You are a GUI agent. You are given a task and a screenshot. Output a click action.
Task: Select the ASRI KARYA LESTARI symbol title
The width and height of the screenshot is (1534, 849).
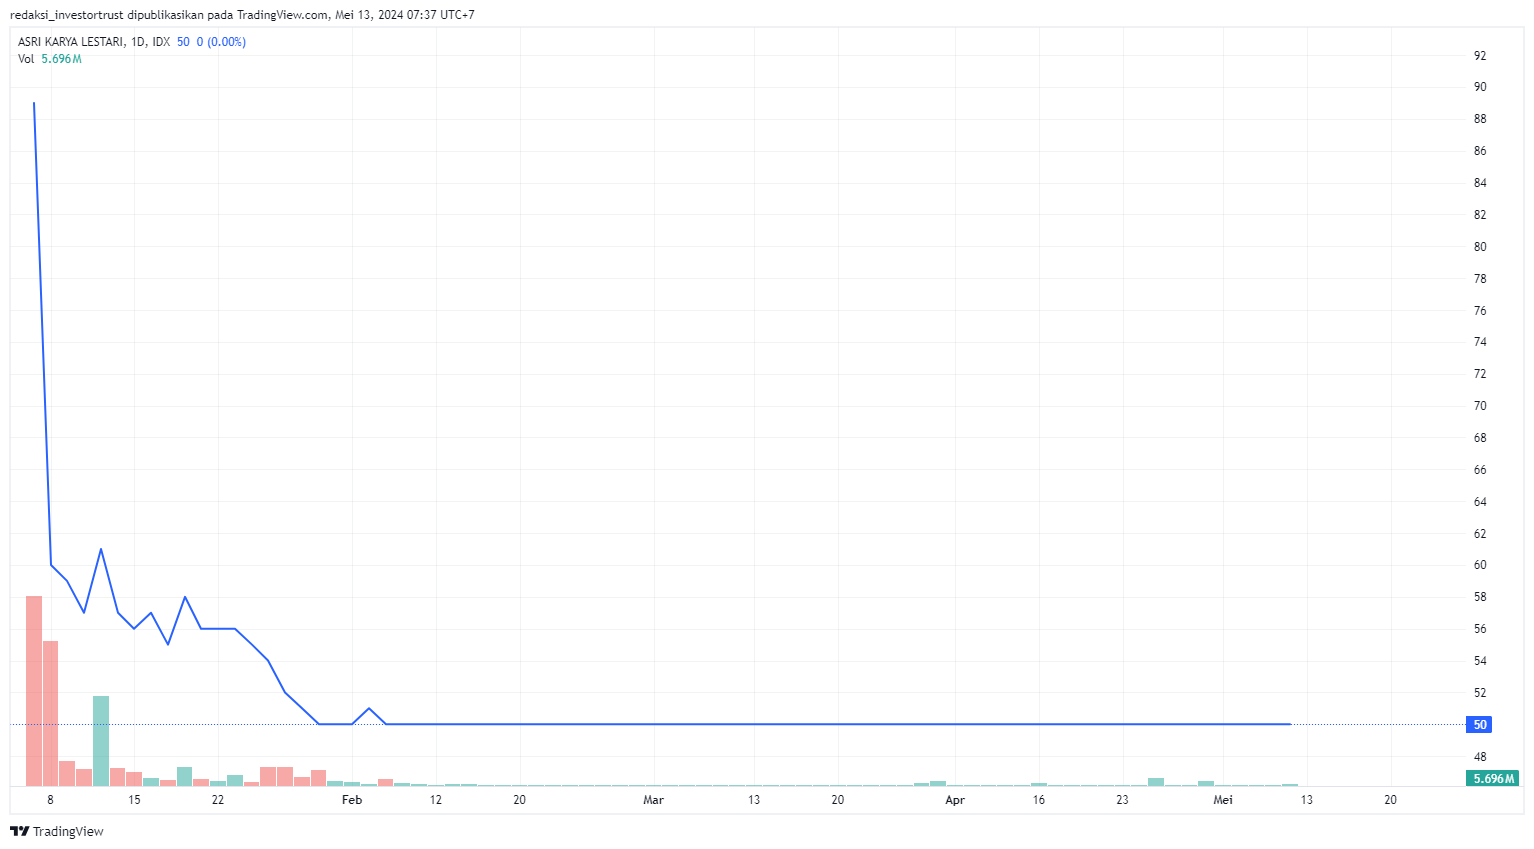(71, 42)
